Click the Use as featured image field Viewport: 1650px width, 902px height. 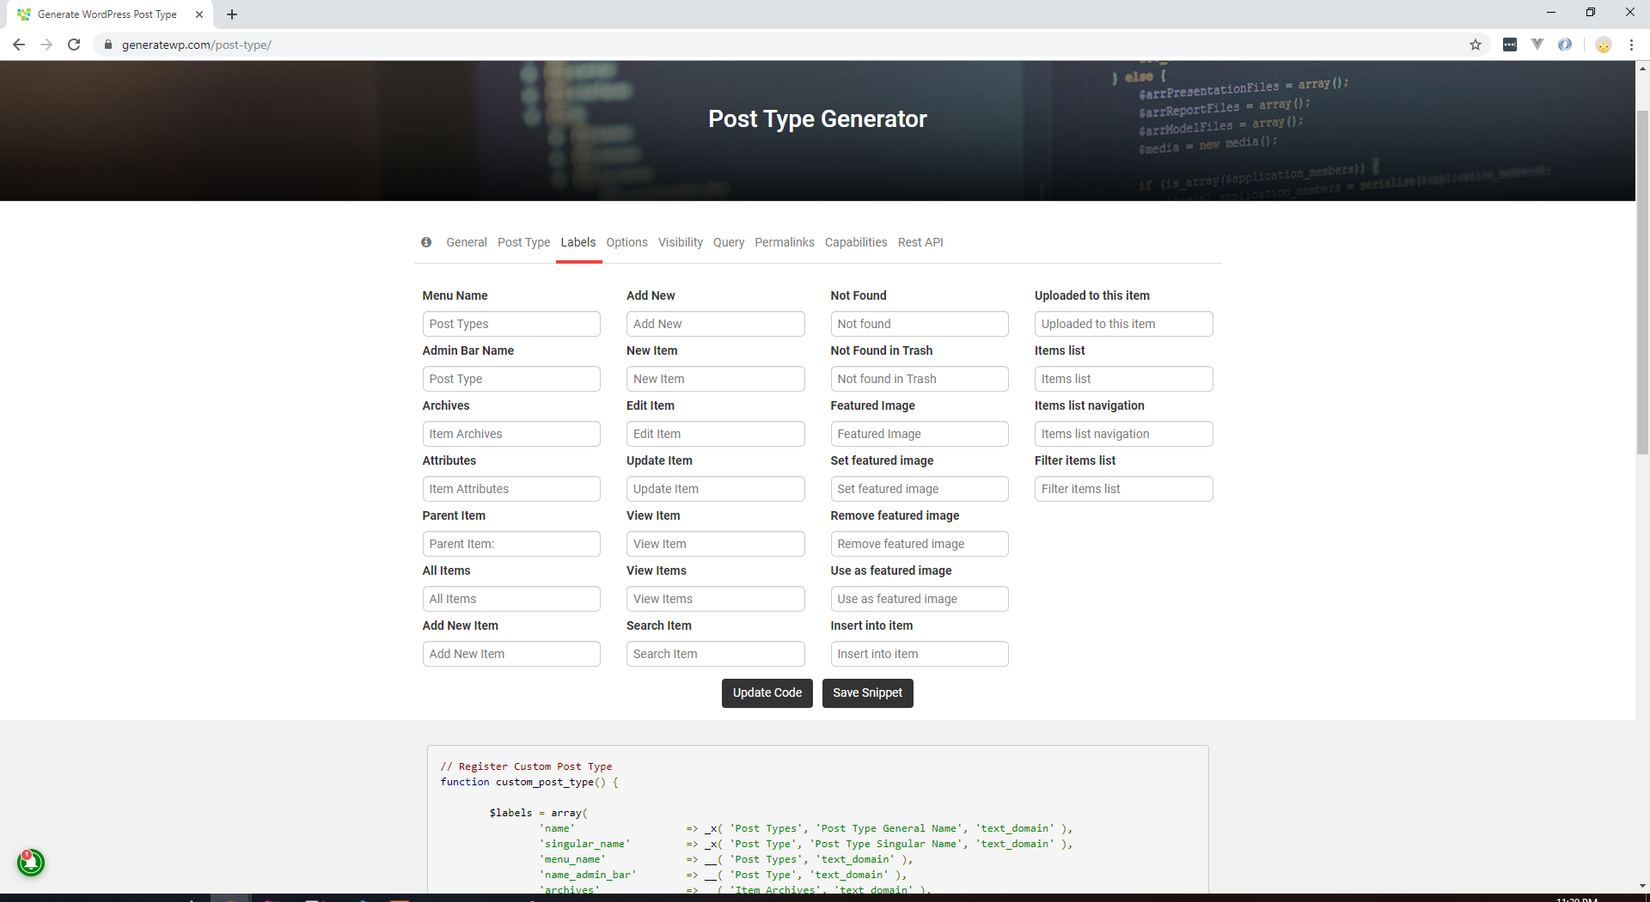pos(919,599)
